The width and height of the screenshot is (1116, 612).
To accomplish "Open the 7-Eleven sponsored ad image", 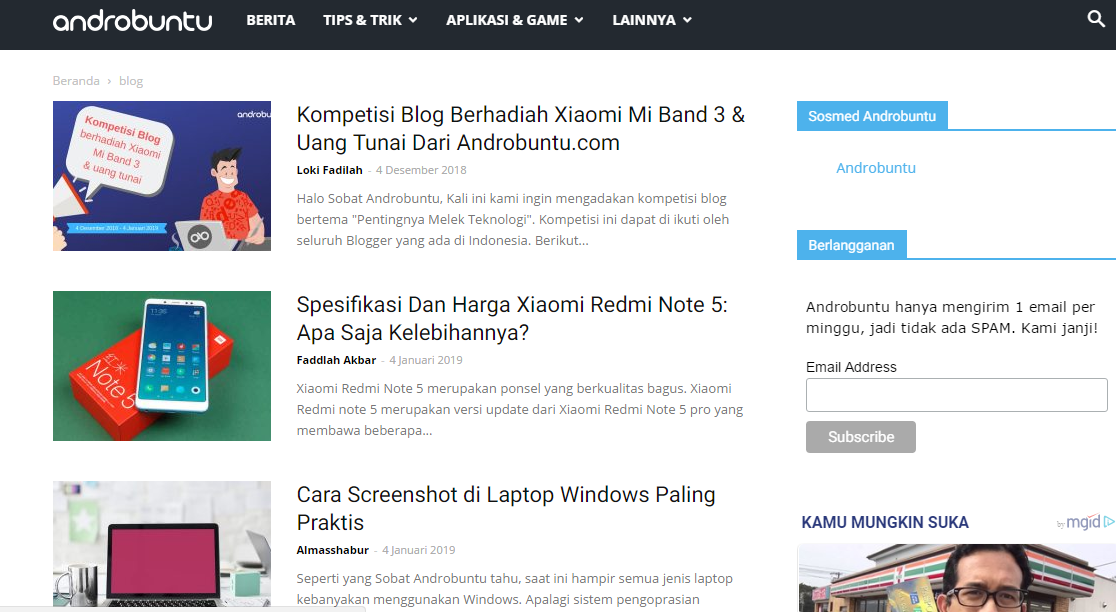I will 957,578.
